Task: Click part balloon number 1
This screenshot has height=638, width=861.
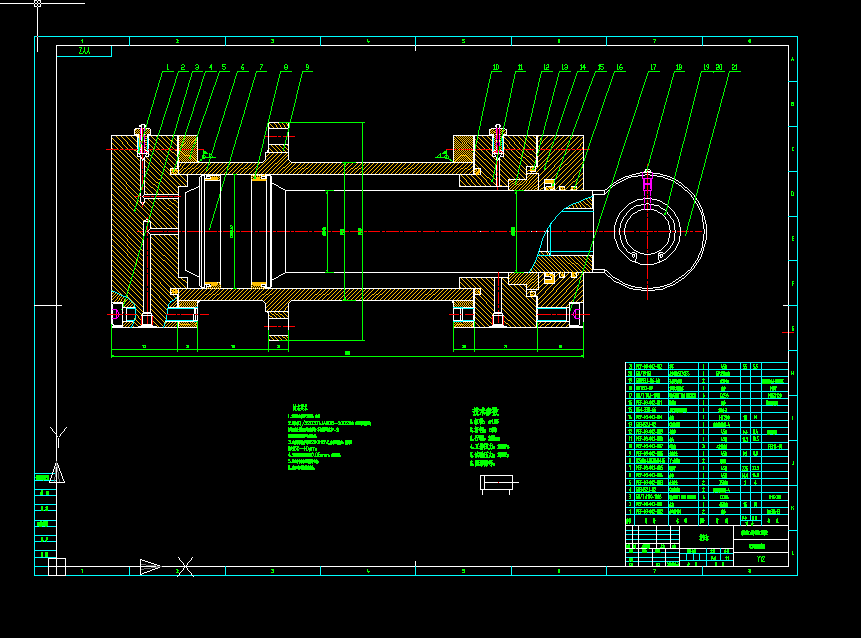Action: pos(167,68)
